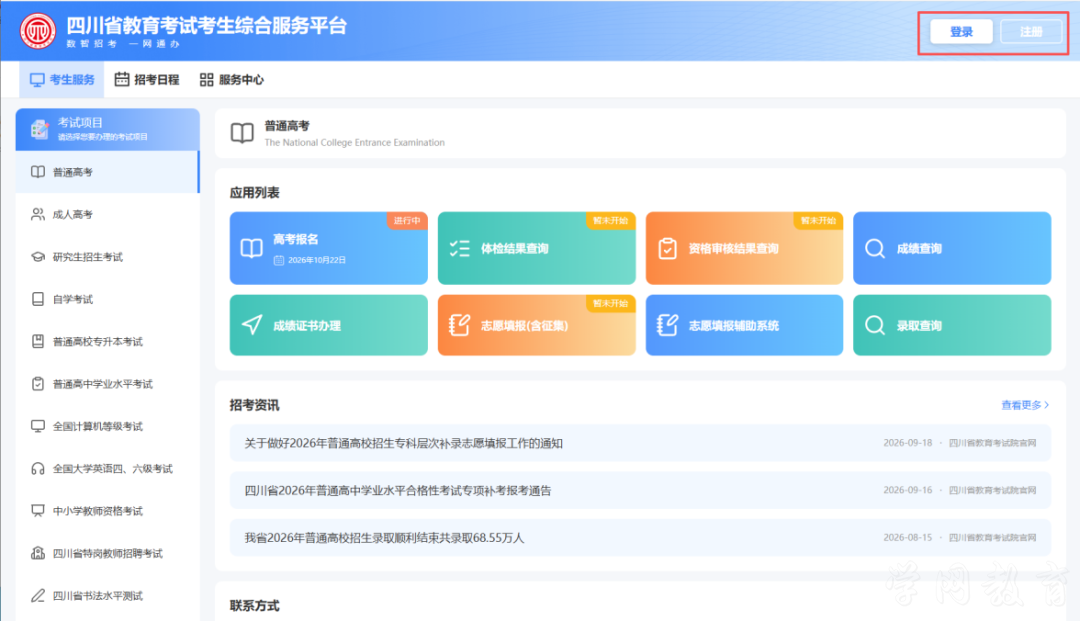Click the notepad icon in 志愿填报辅助系统 card

click(667, 325)
